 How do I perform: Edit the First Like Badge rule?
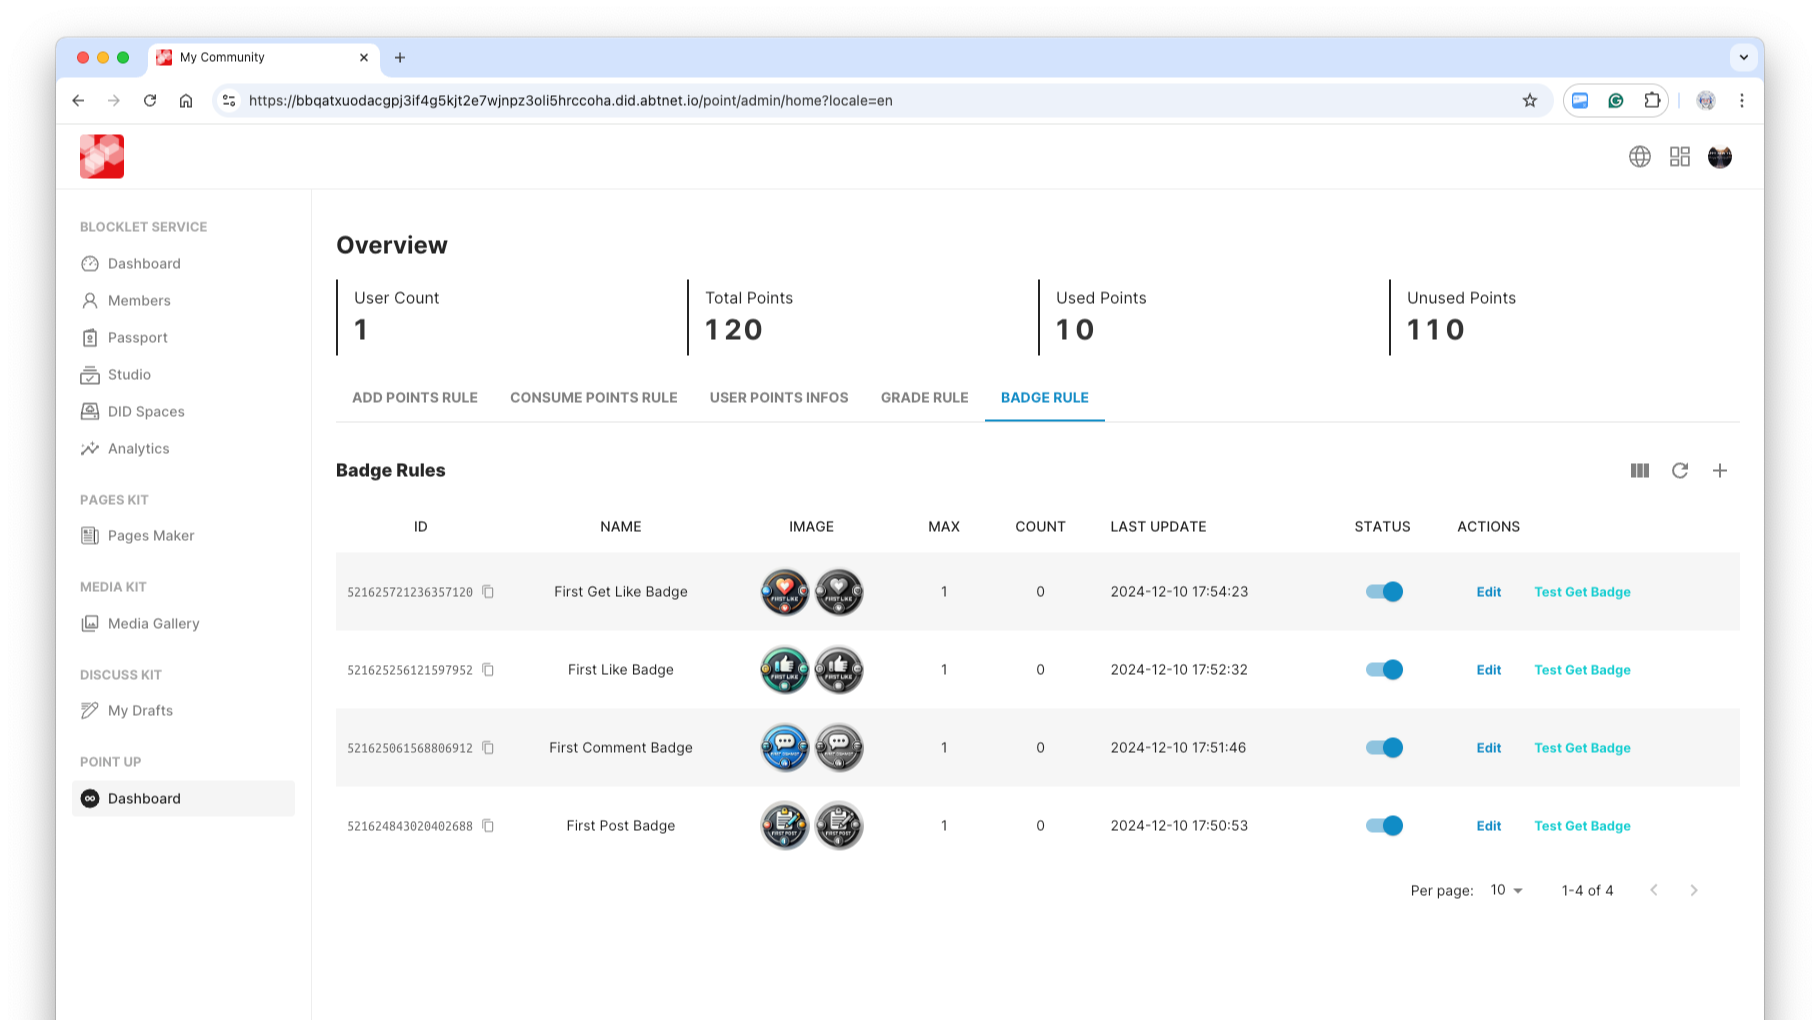[x=1488, y=670]
